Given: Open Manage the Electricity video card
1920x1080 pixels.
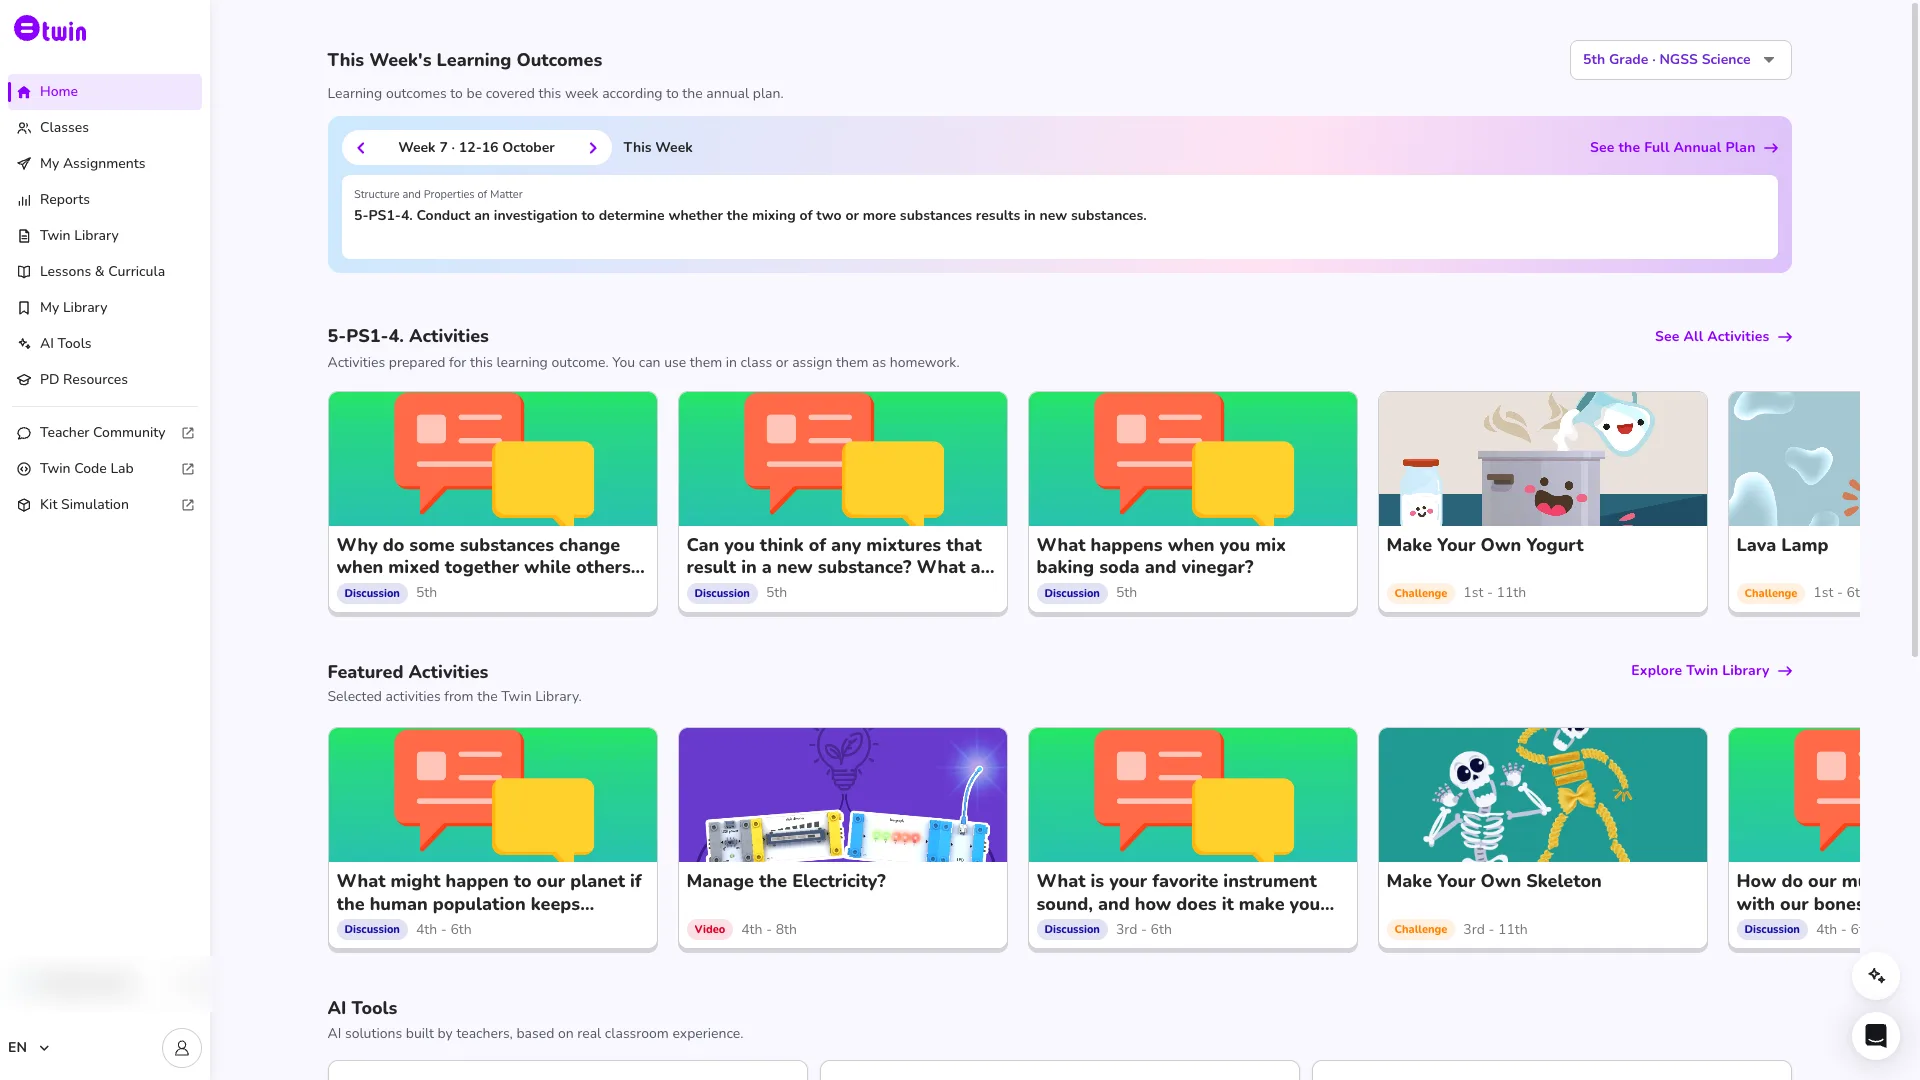Looking at the screenshot, I should (842, 839).
